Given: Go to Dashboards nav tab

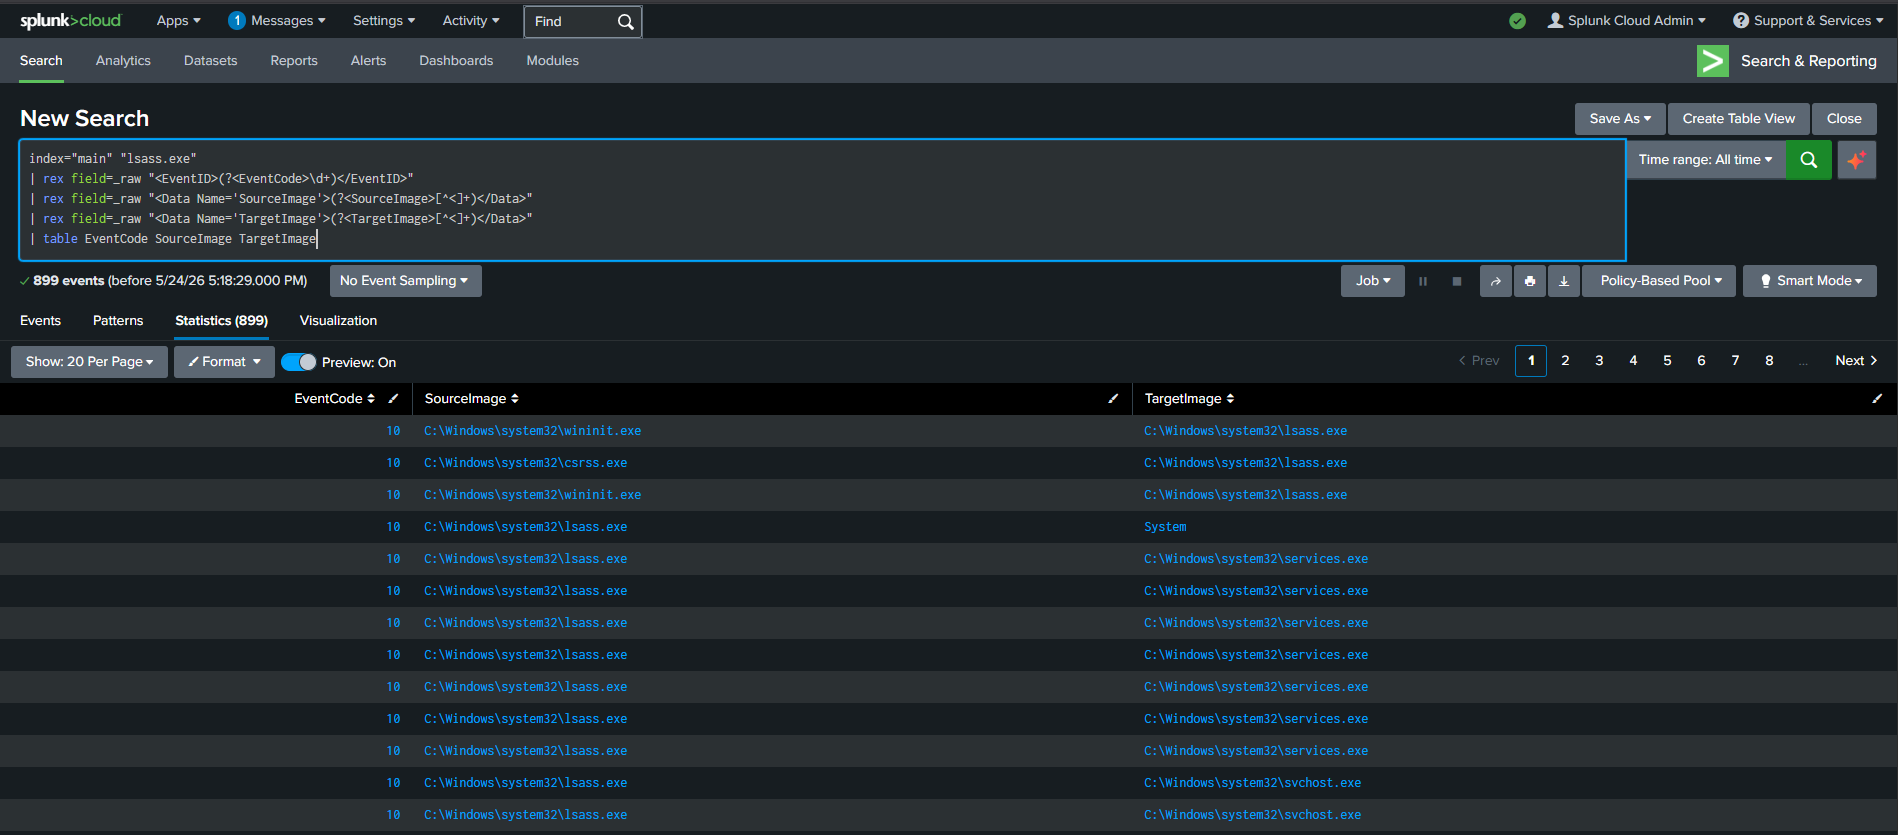Looking at the screenshot, I should click(x=456, y=61).
